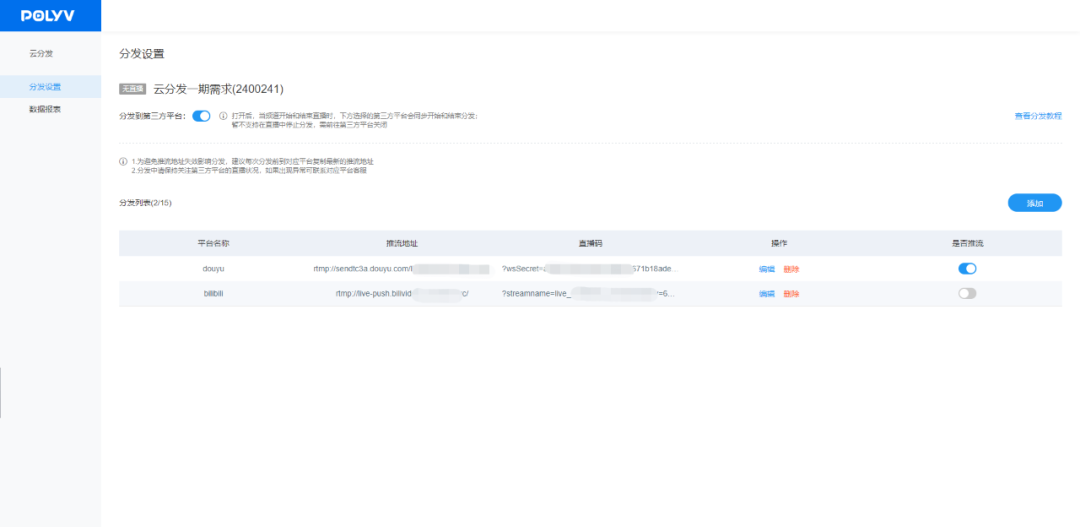Image resolution: width=1080 pixels, height=527 pixels.
Task: Click 删除 for the bilibili row
Action: 791,294
